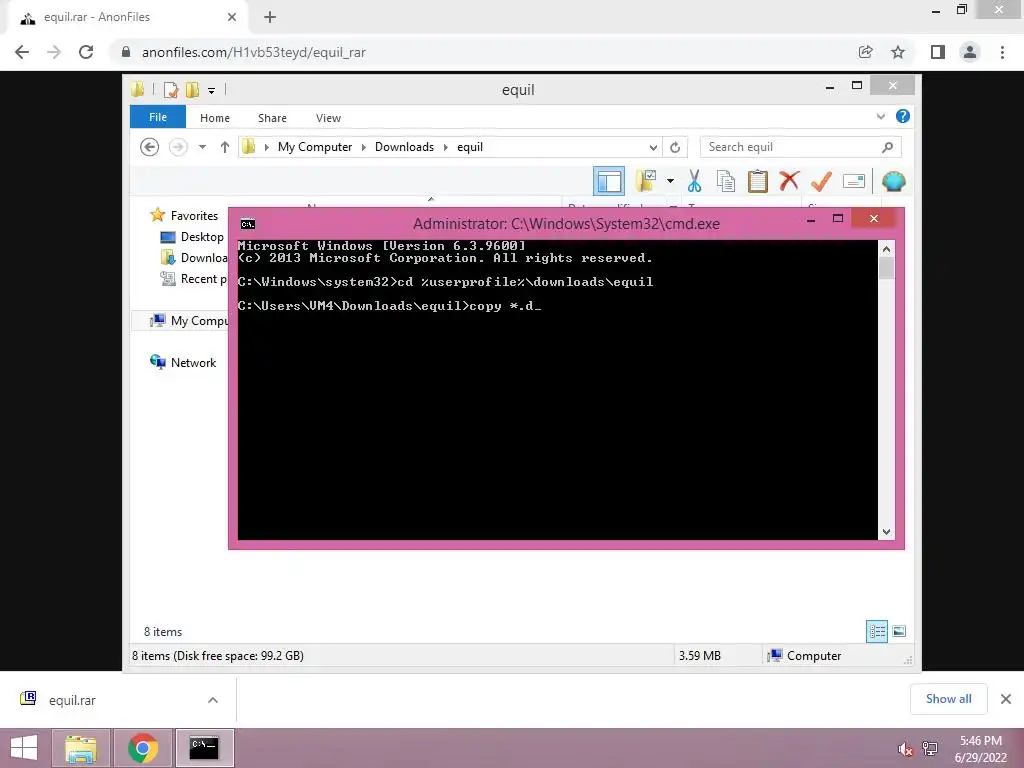Image resolution: width=1024 pixels, height=768 pixels.
Task: Click the Windows Start button
Action: pos(24,748)
